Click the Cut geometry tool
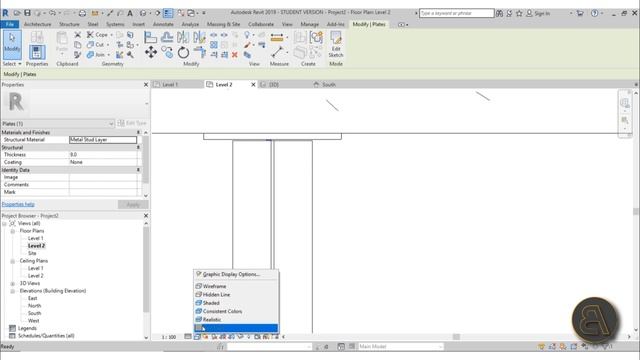Image resolution: width=640 pixels, height=360 pixels. [96, 45]
